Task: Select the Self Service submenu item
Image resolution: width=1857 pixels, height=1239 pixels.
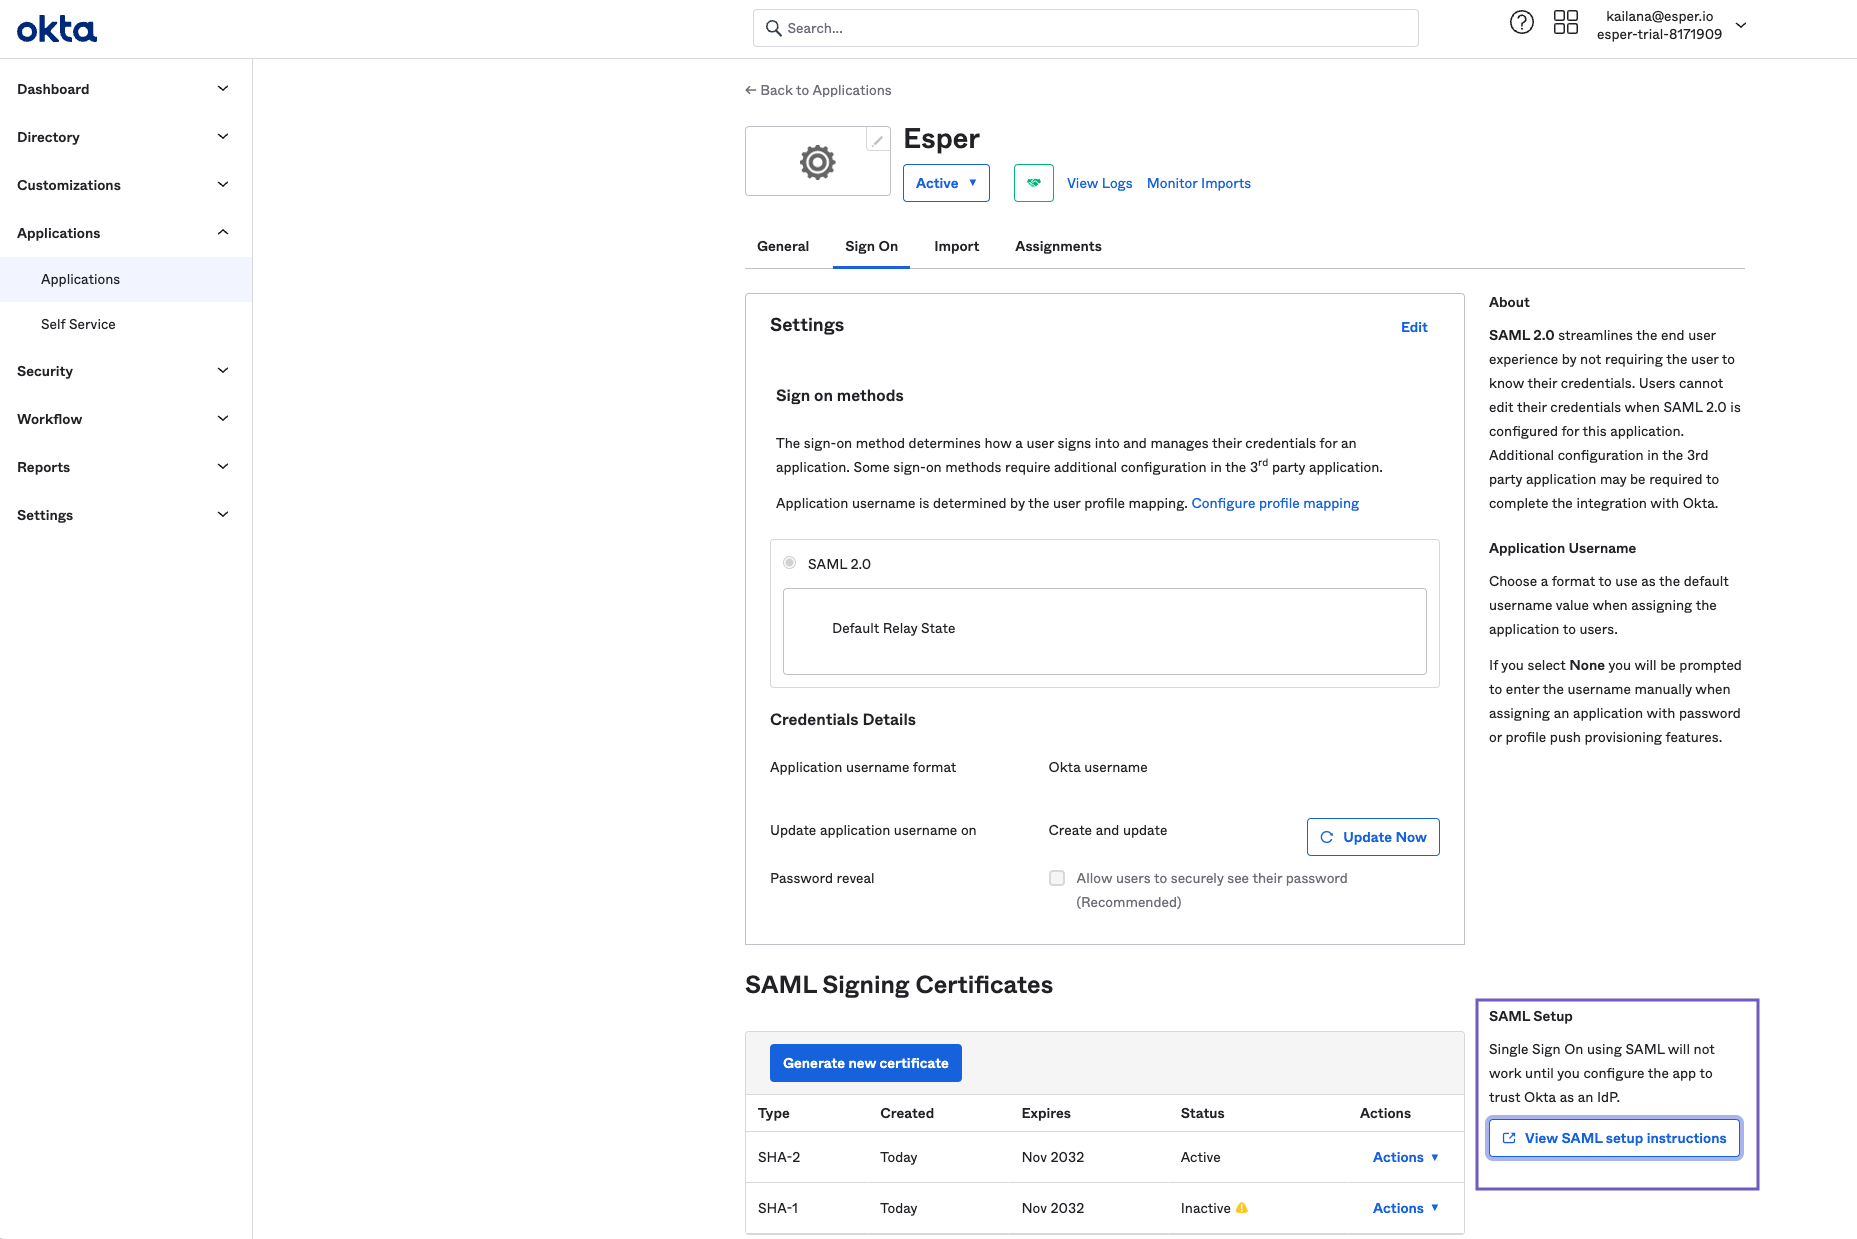Action: [x=126, y=324]
